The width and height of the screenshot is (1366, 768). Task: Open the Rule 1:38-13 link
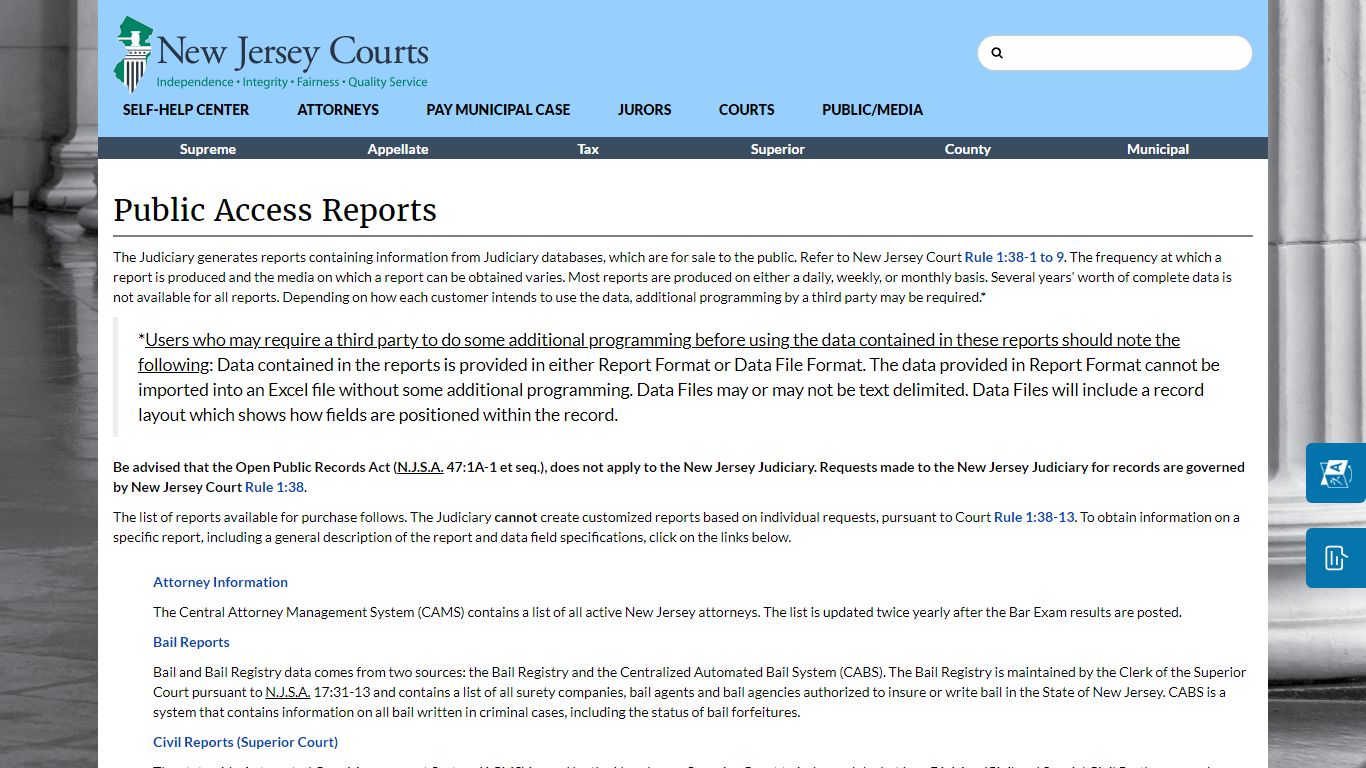point(1034,517)
